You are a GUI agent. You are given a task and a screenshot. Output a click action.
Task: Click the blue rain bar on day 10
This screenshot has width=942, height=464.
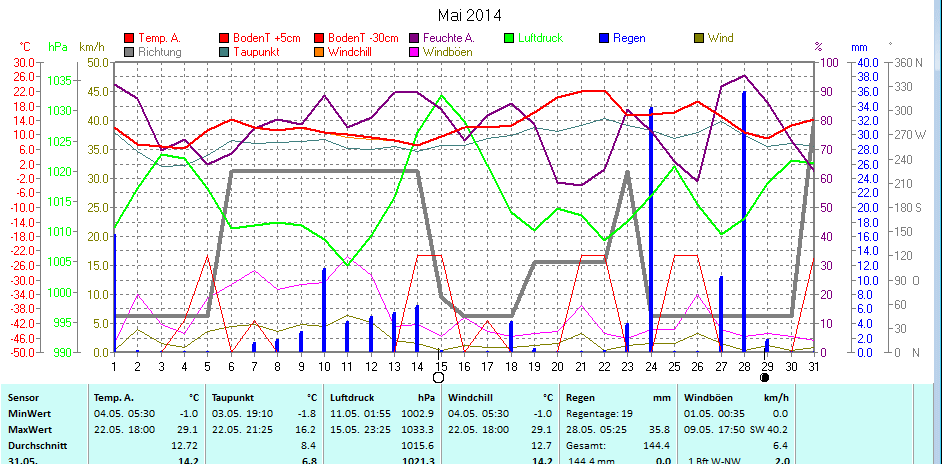(324, 310)
